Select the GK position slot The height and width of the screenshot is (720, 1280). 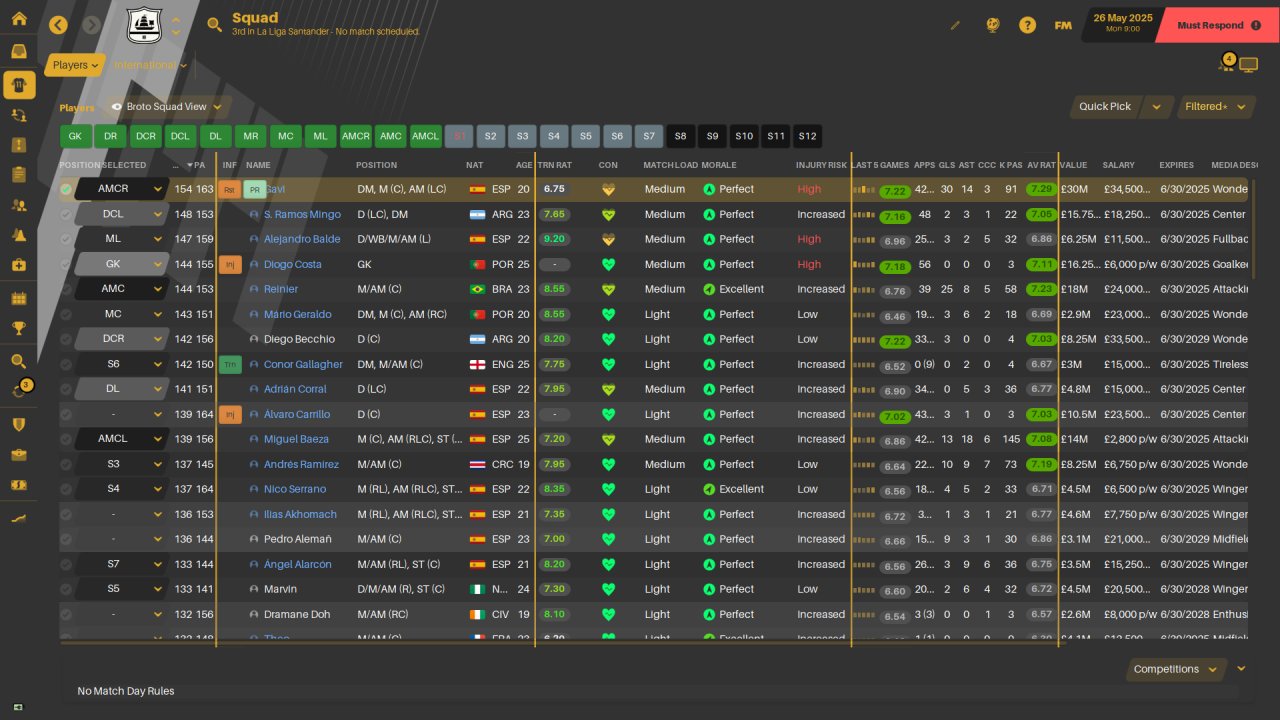(75, 136)
